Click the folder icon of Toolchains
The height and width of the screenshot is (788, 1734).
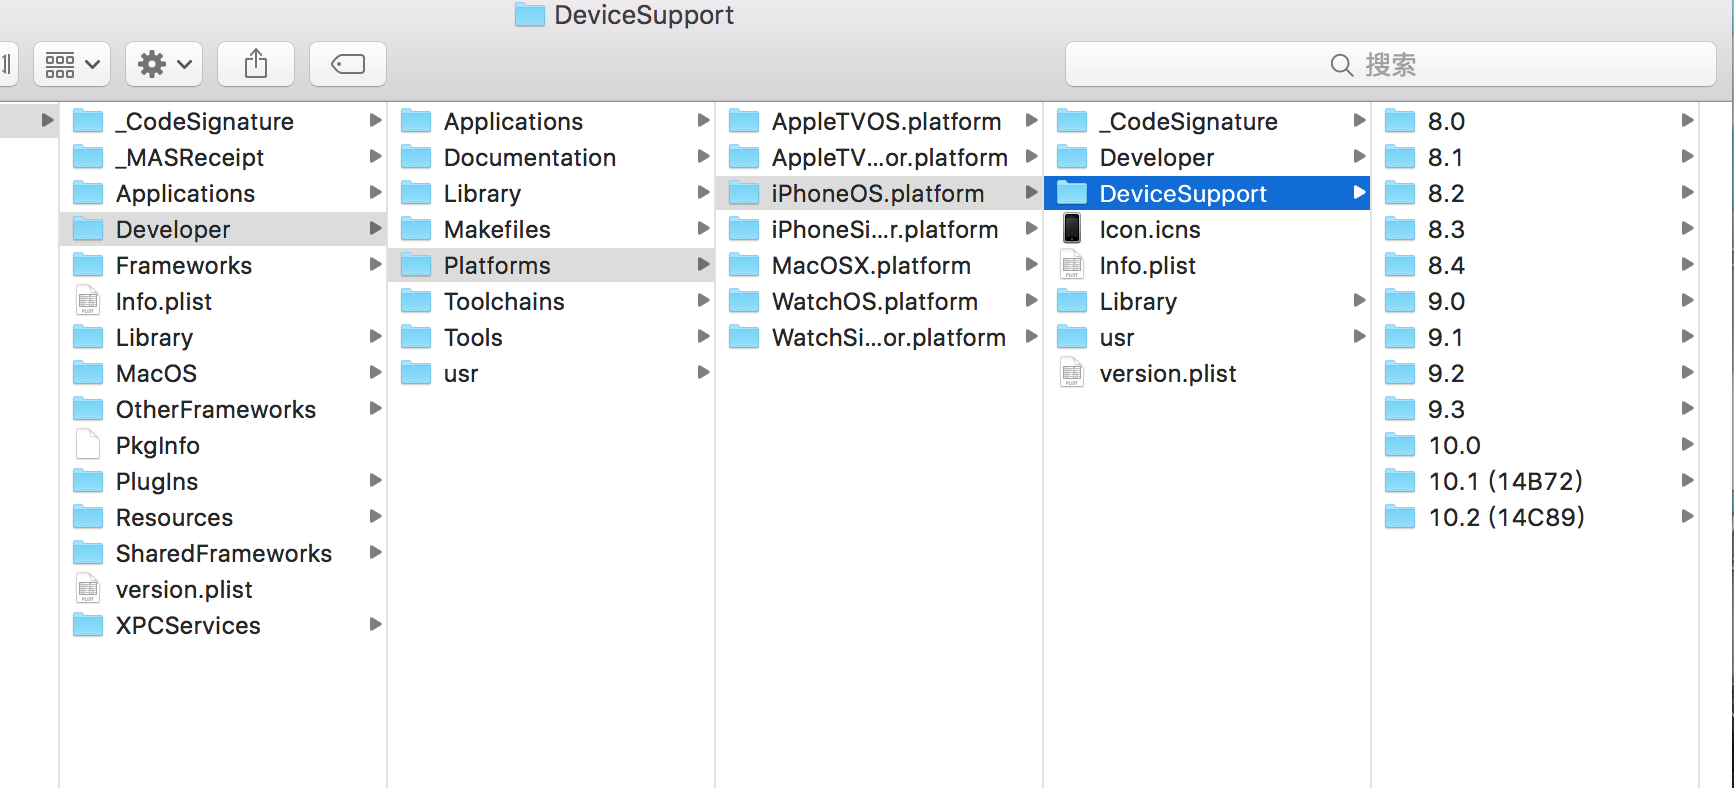[416, 301]
